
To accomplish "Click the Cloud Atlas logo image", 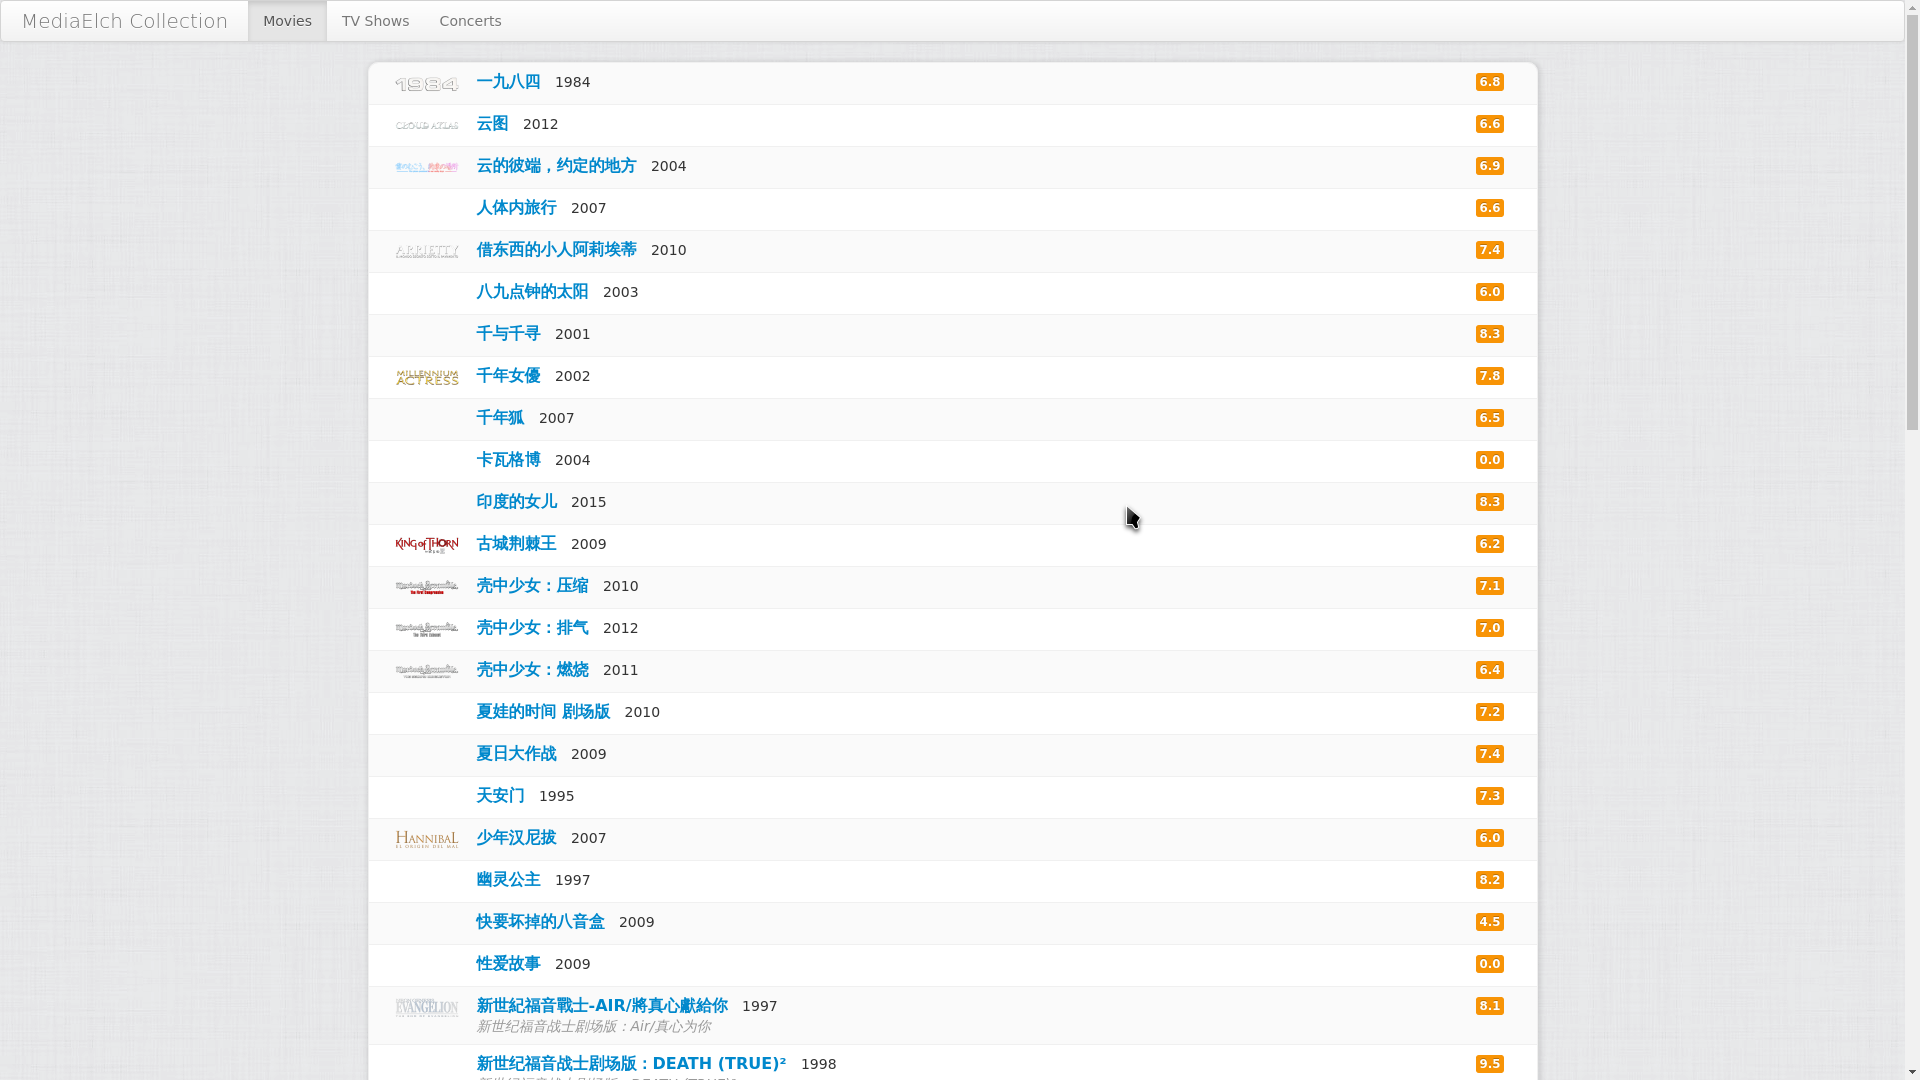I will 426,125.
